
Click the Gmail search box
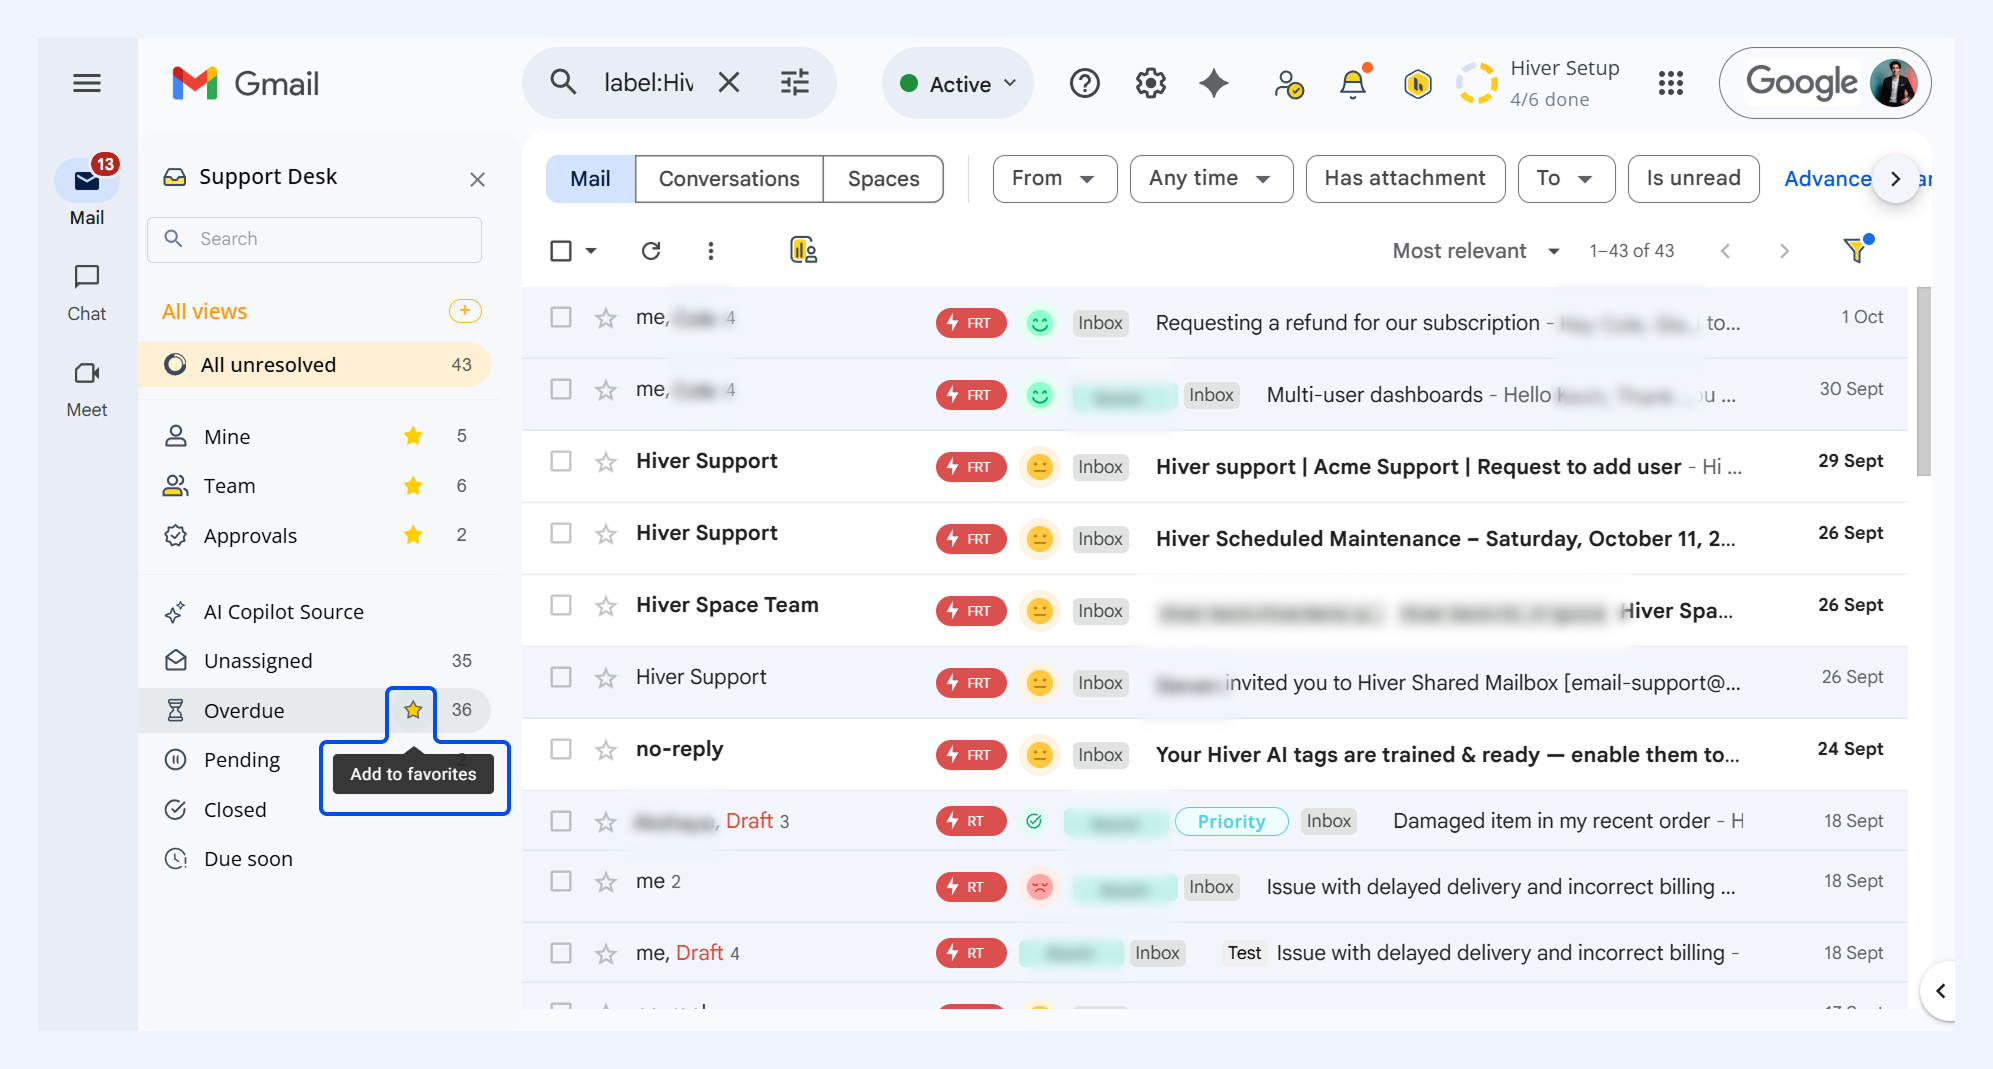(x=648, y=82)
